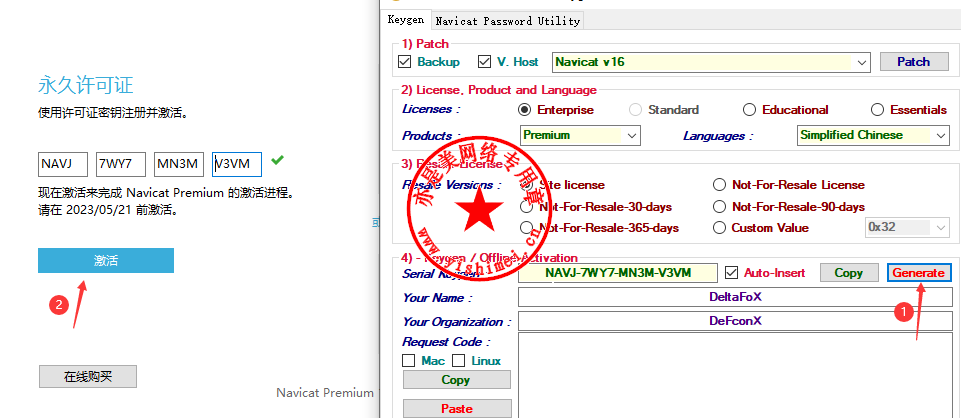Click the Generate serial button

pos(919,273)
